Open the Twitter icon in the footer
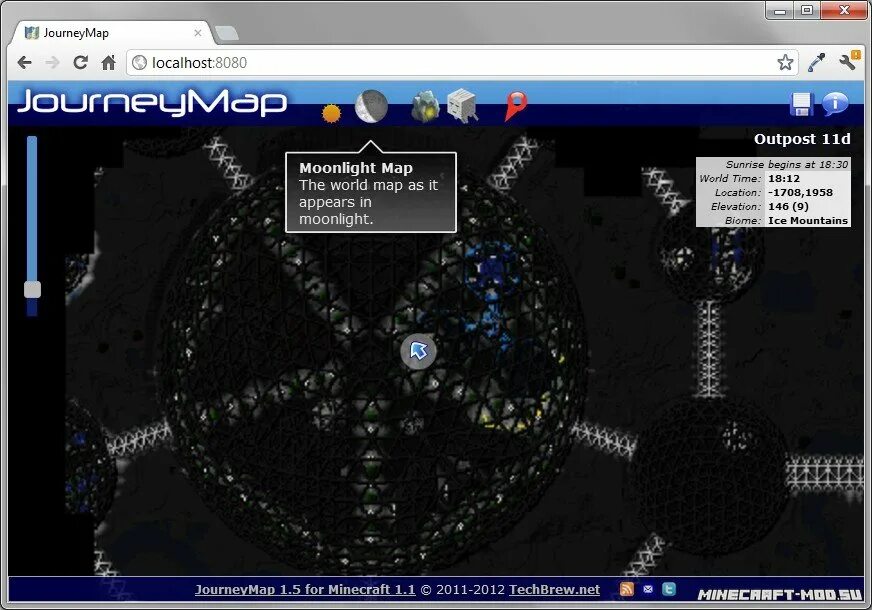 (669, 589)
